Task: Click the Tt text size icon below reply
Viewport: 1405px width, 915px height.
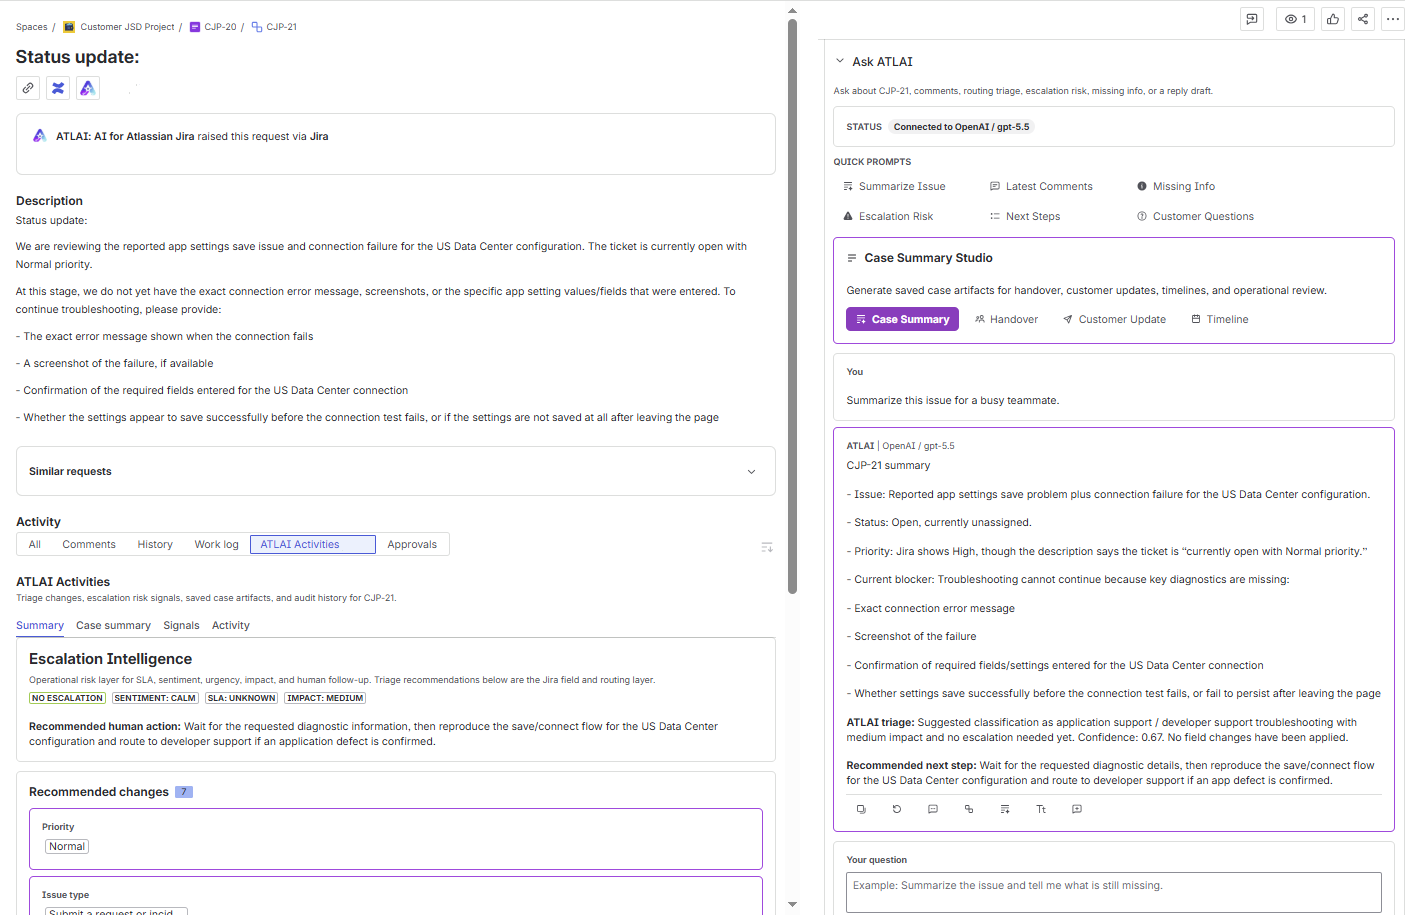Action: pyautogui.click(x=1041, y=809)
